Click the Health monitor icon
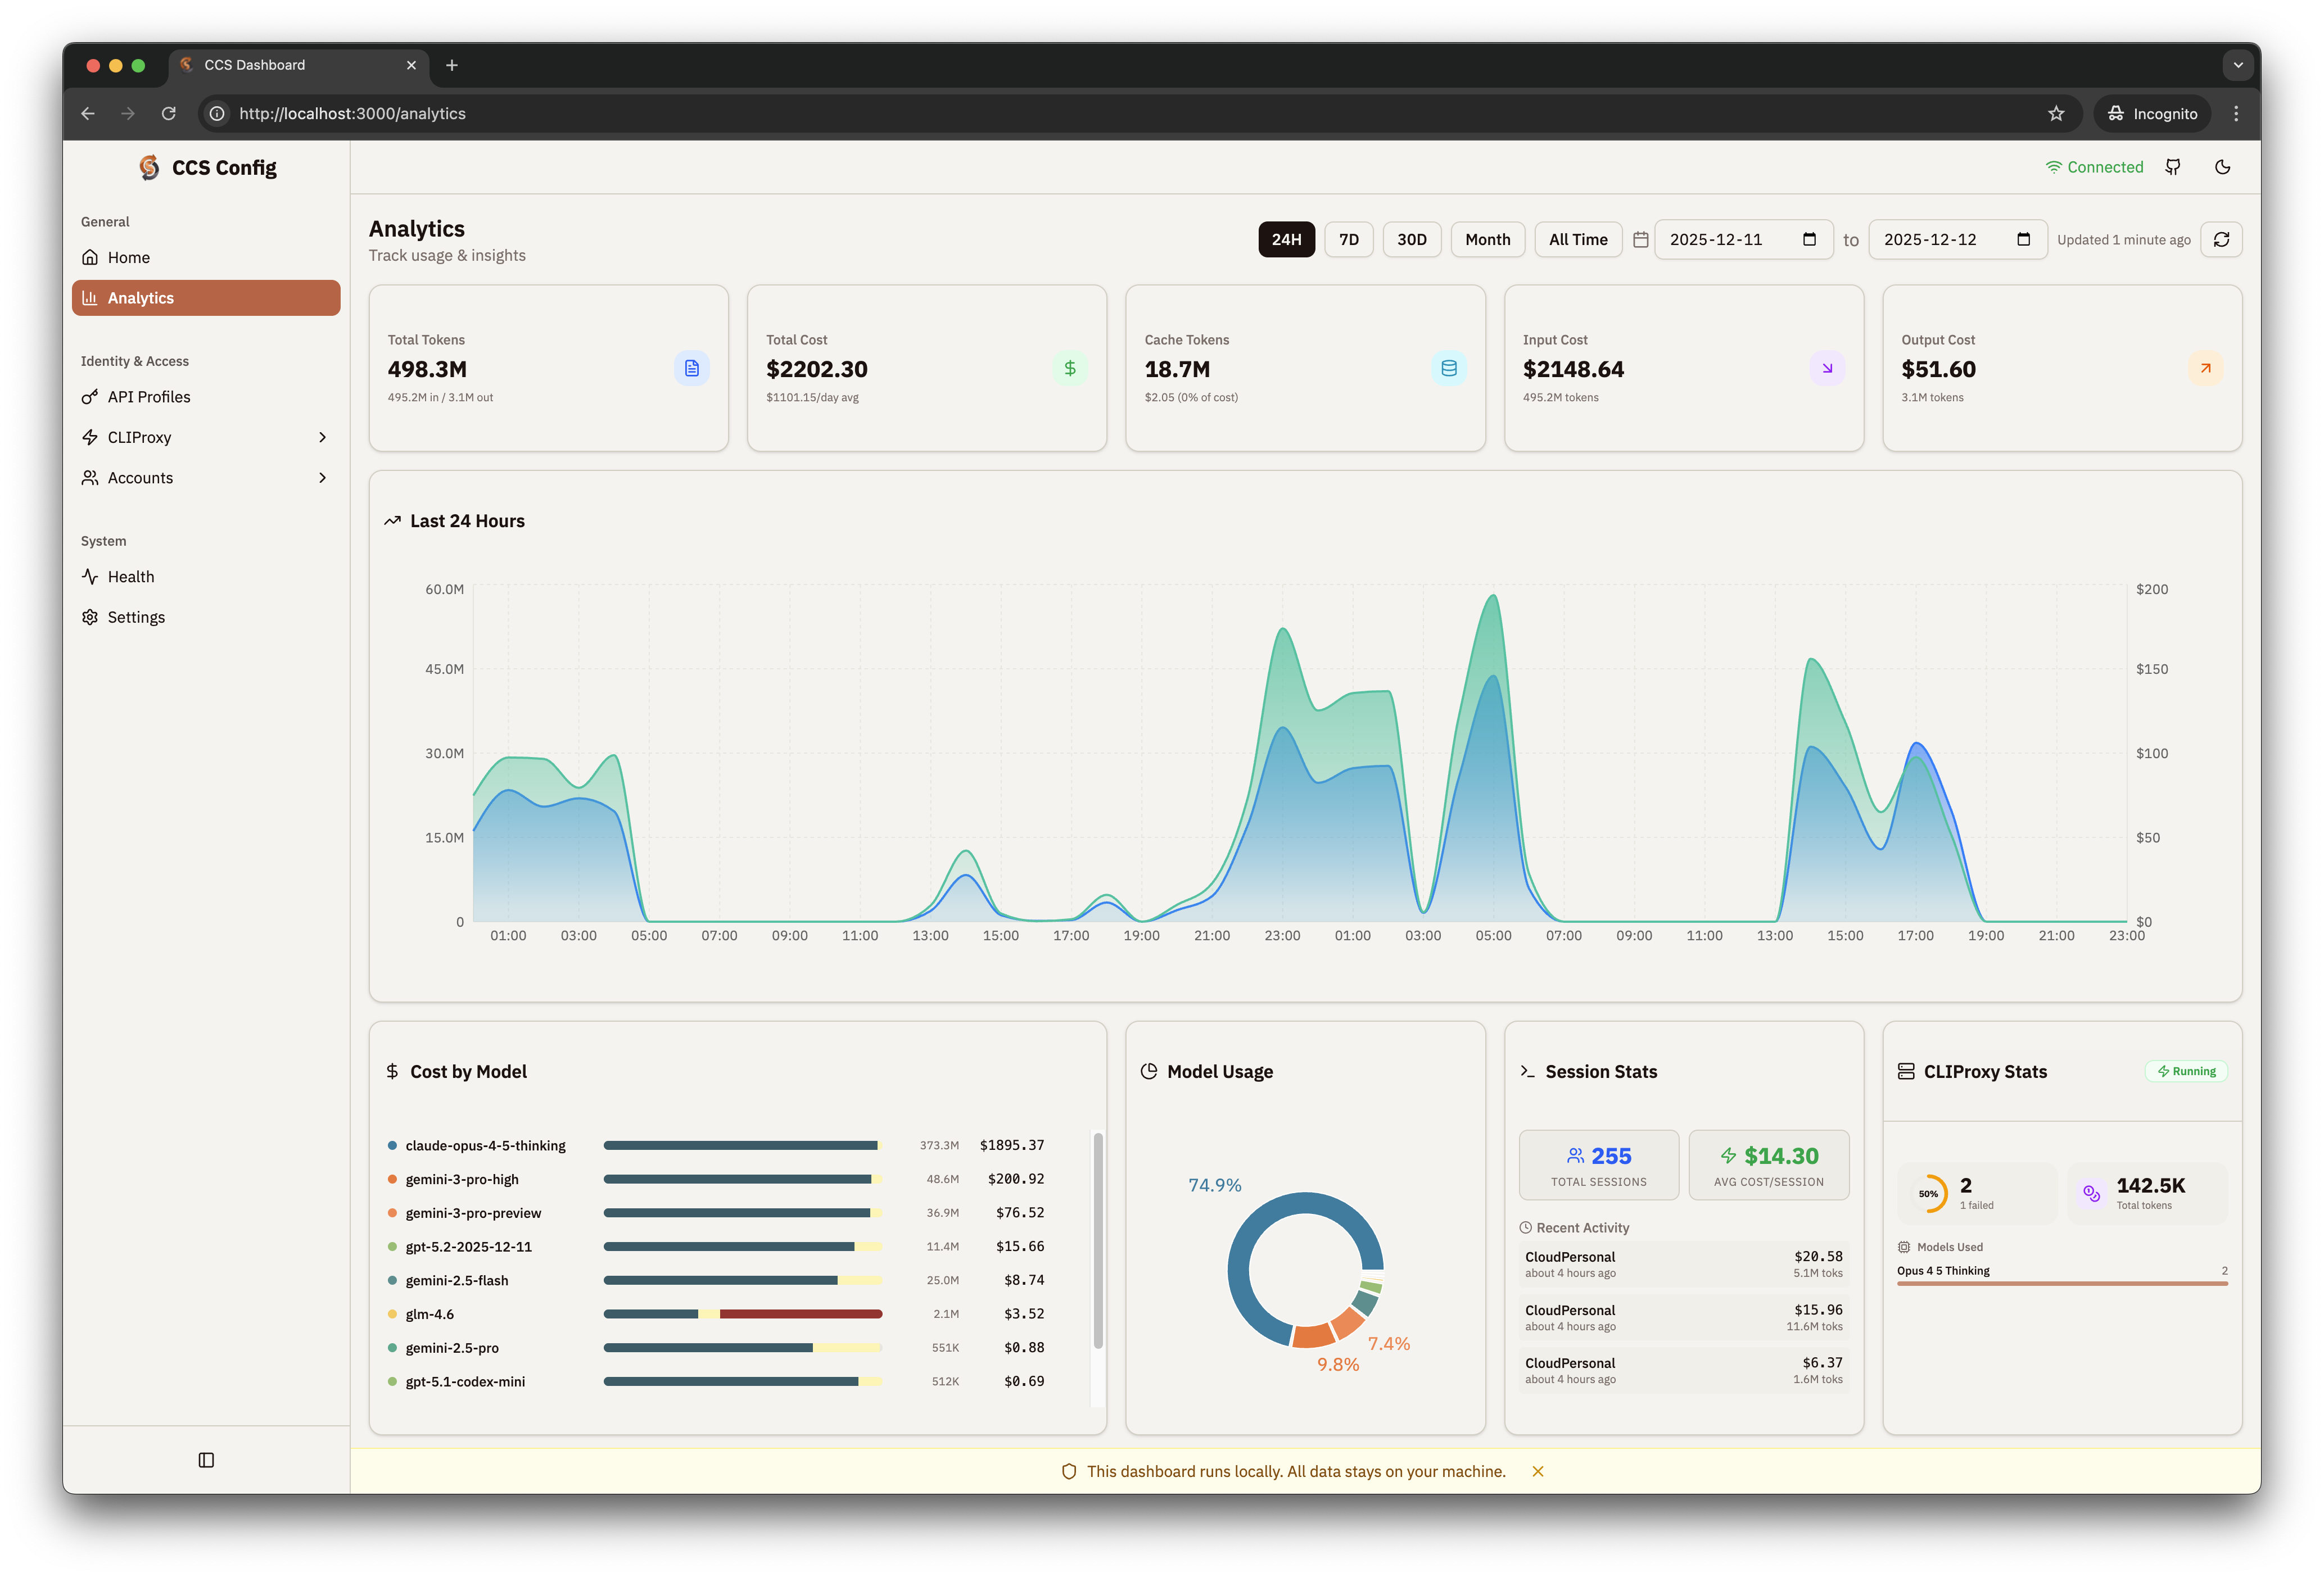Viewport: 2324px width, 1577px height. pos(90,576)
